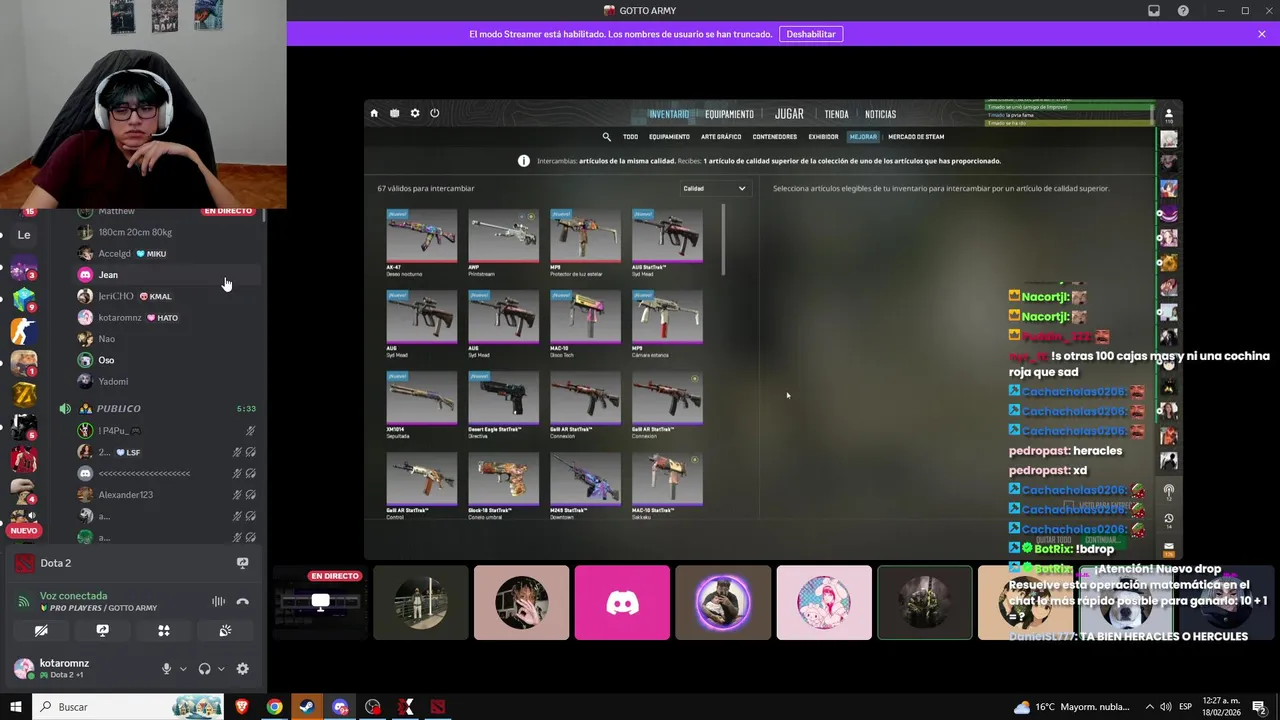Mute microphone next to kotaromnz

[x=167, y=669]
